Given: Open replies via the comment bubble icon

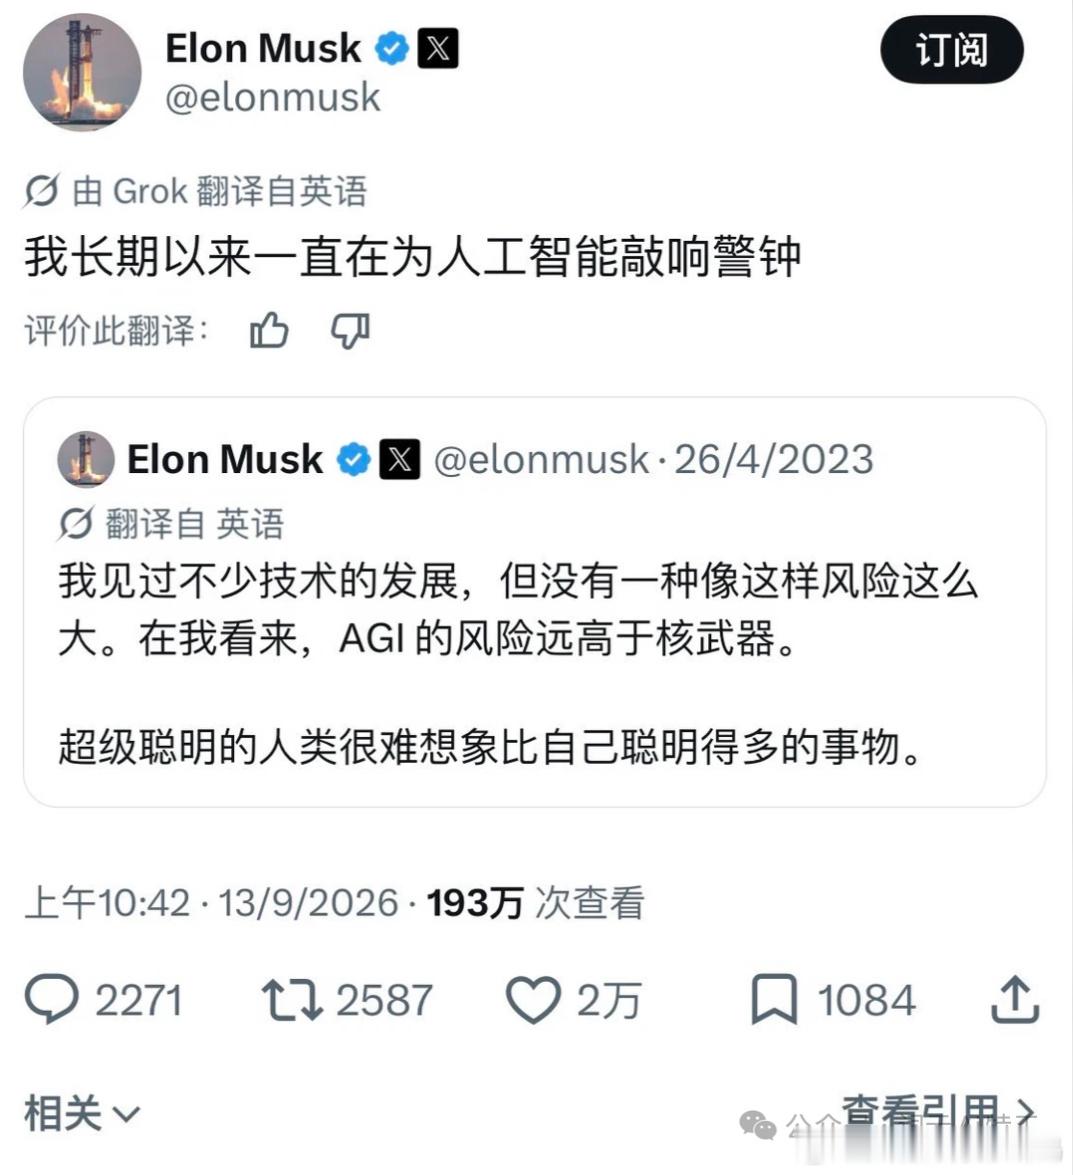Looking at the screenshot, I should [52, 999].
